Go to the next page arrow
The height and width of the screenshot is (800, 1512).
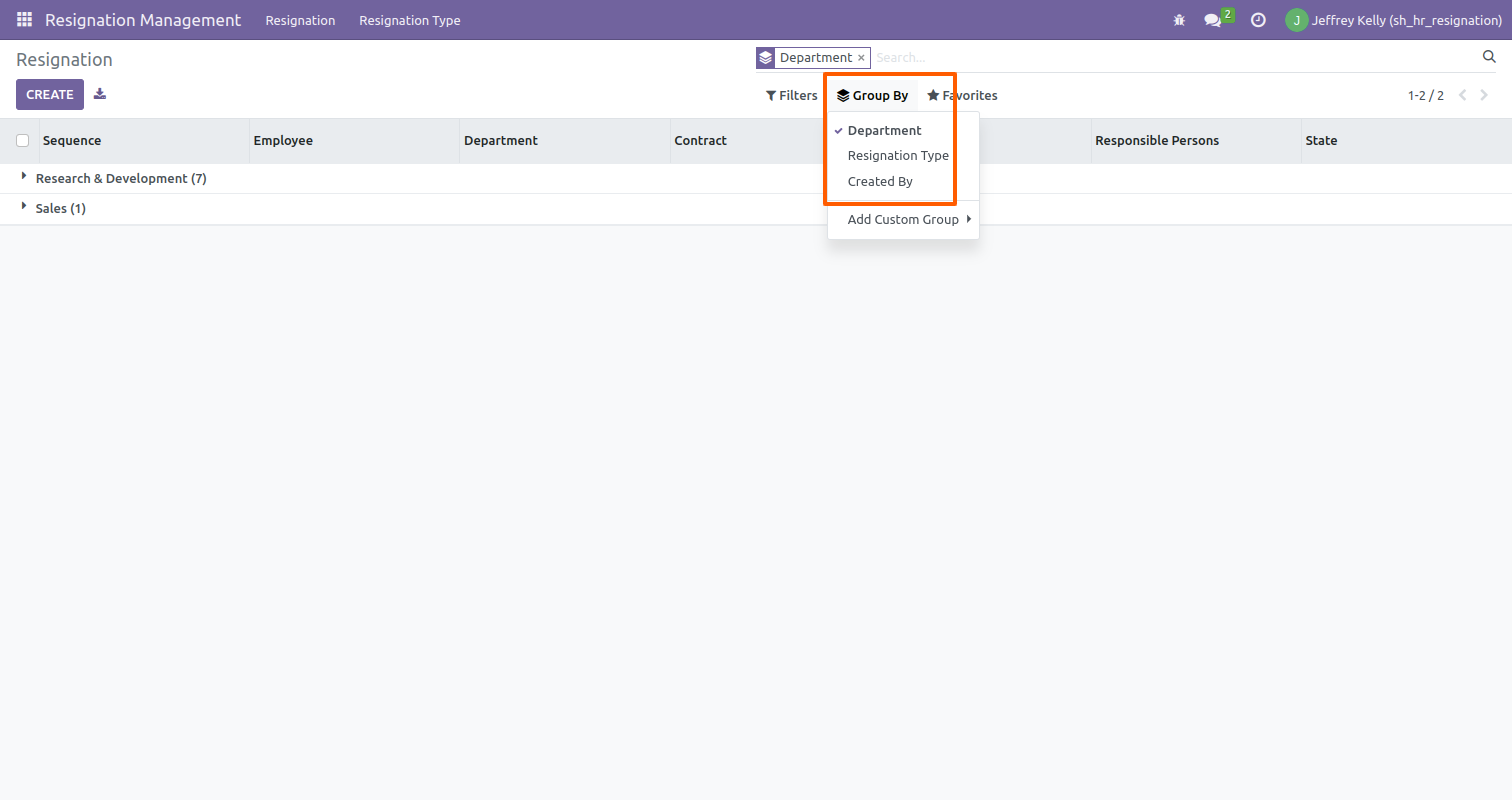pos(1484,95)
